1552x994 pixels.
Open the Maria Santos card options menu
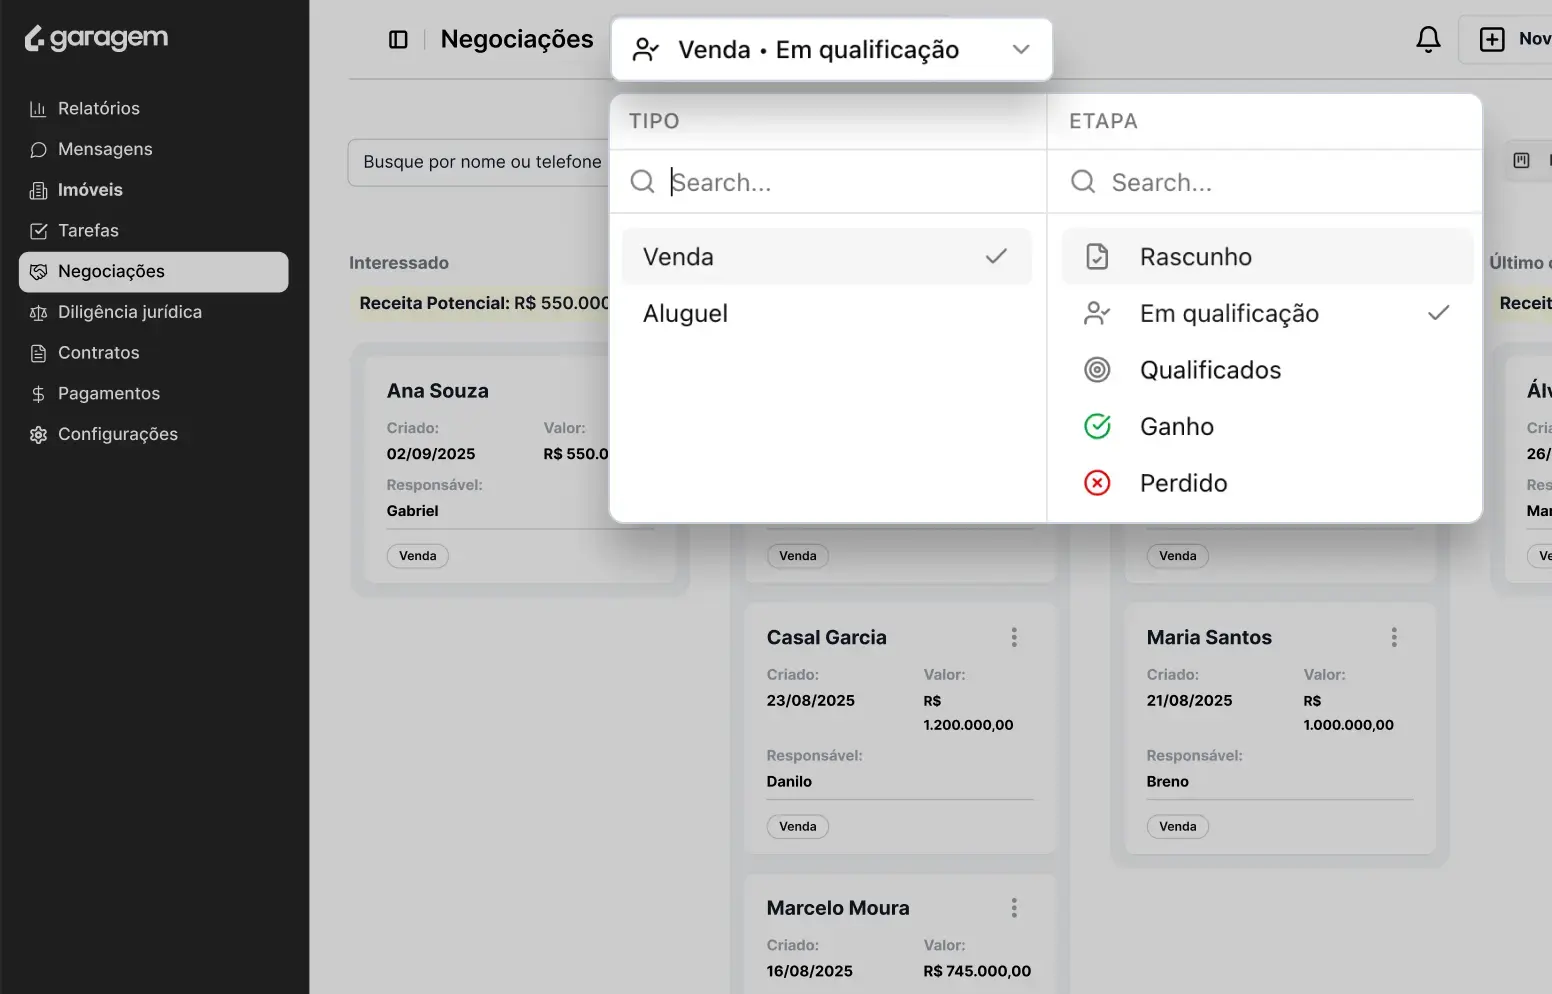pos(1394,637)
